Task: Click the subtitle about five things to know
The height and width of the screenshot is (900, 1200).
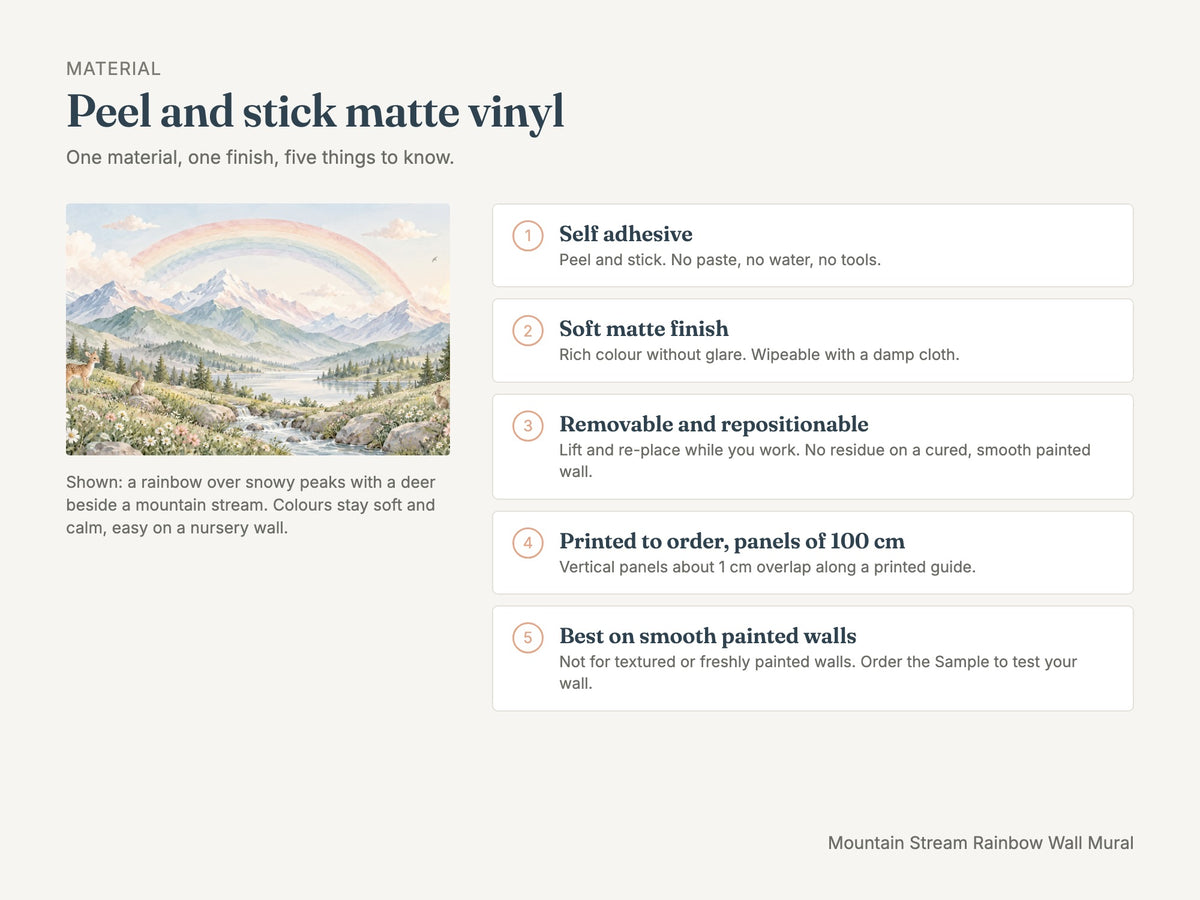Action: click(260, 158)
